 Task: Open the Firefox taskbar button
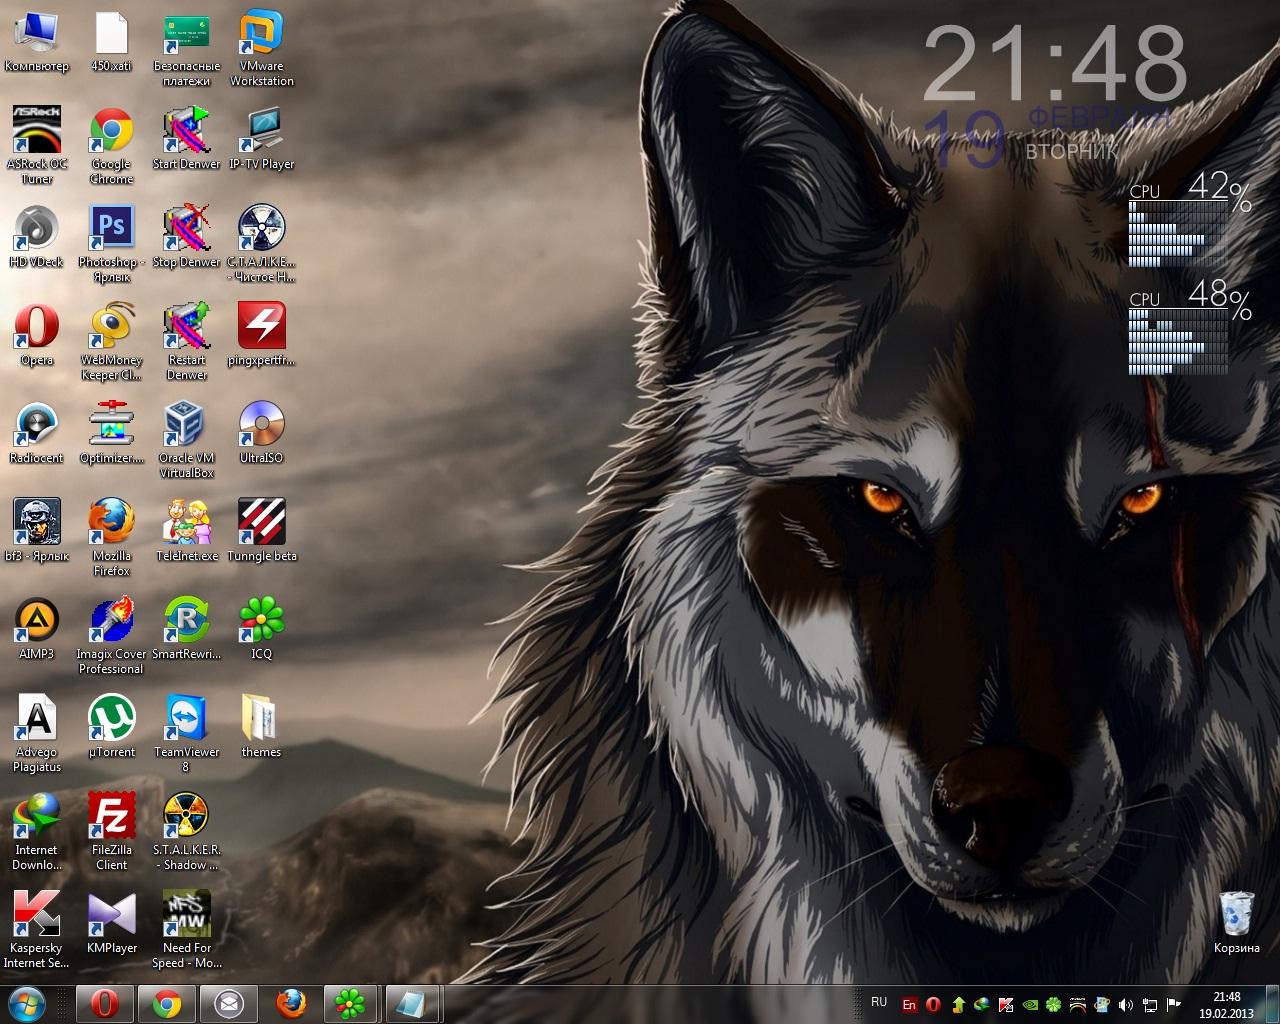click(290, 1003)
